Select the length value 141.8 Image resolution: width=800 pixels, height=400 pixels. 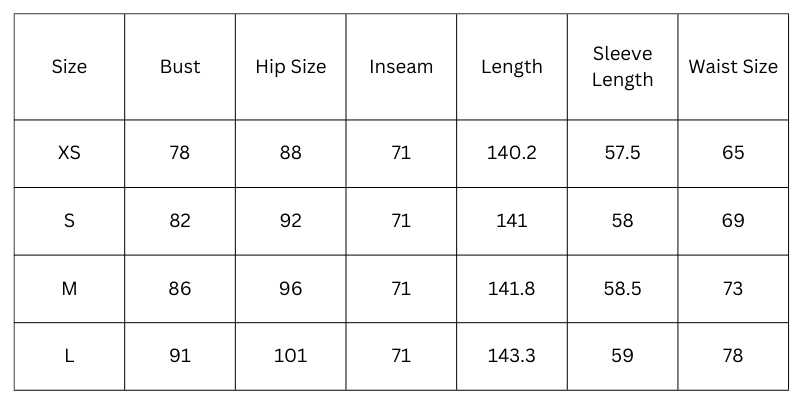point(511,289)
